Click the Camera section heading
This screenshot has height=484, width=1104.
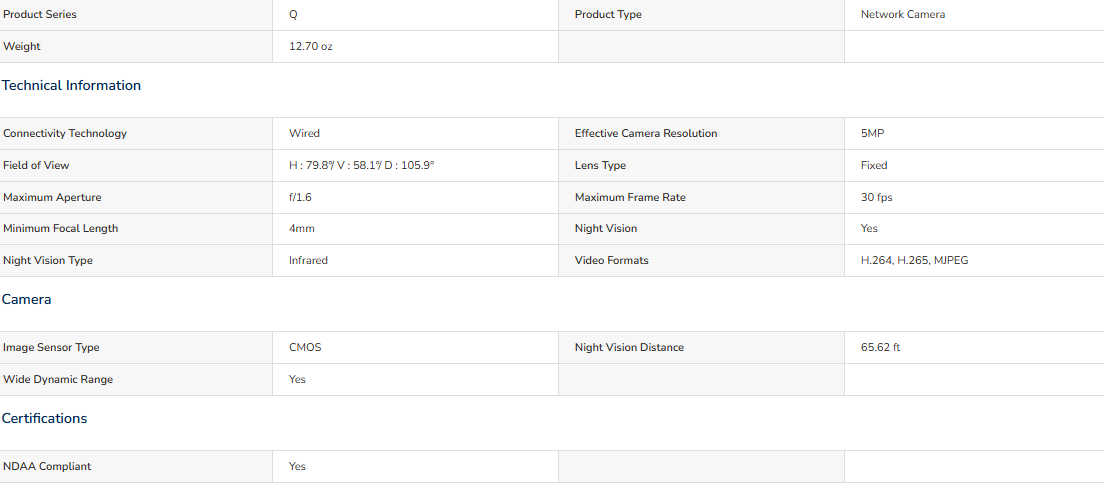pos(27,299)
